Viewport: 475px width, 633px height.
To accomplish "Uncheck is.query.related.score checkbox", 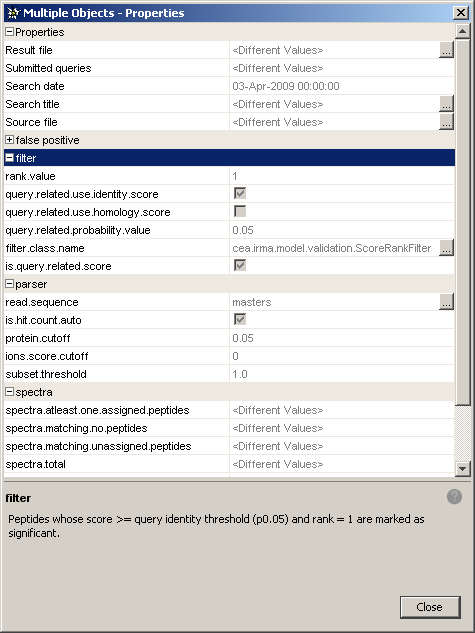I will point(240,266).
